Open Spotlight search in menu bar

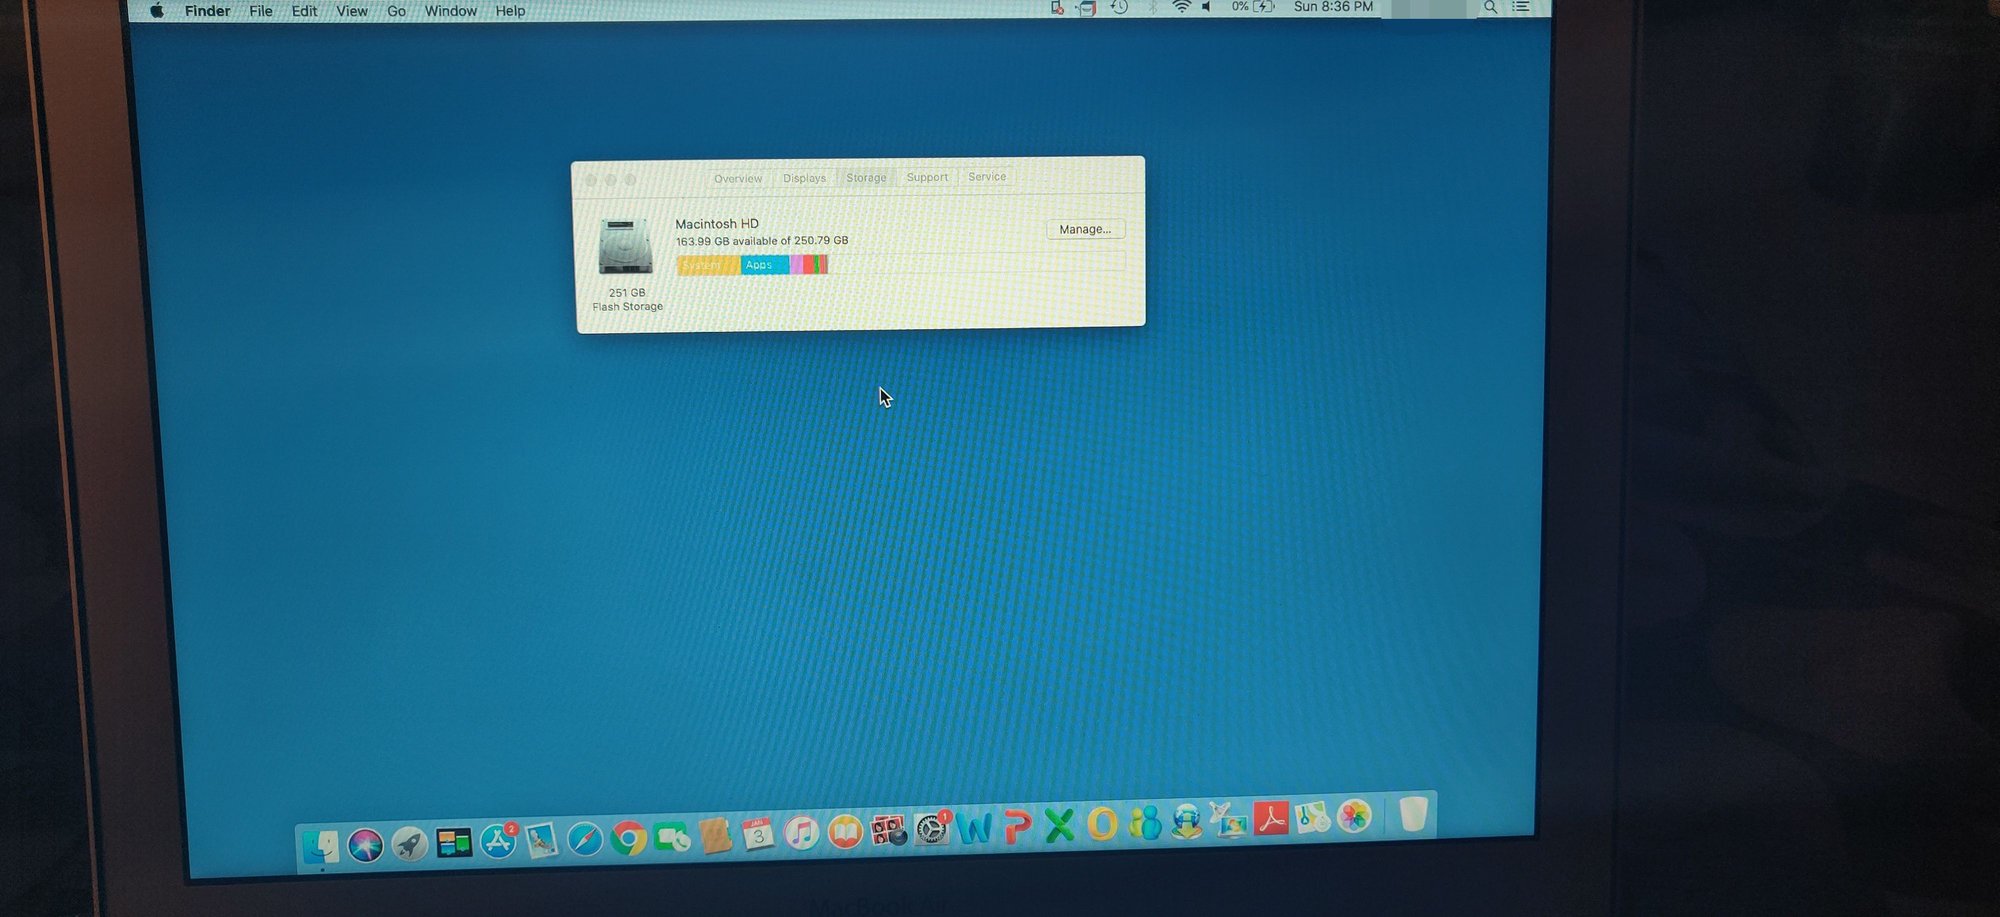click(1490, 7)
